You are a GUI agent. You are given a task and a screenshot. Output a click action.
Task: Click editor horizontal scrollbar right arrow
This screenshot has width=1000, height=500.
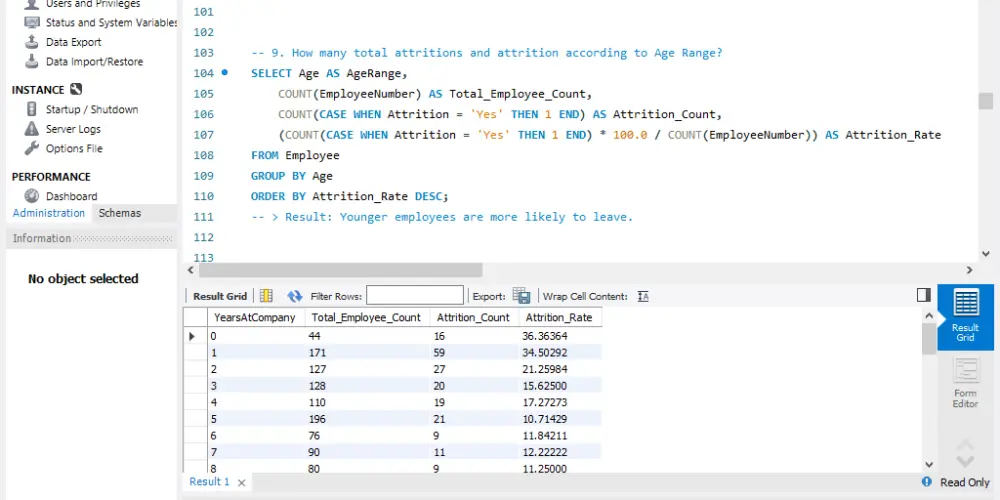970,270
